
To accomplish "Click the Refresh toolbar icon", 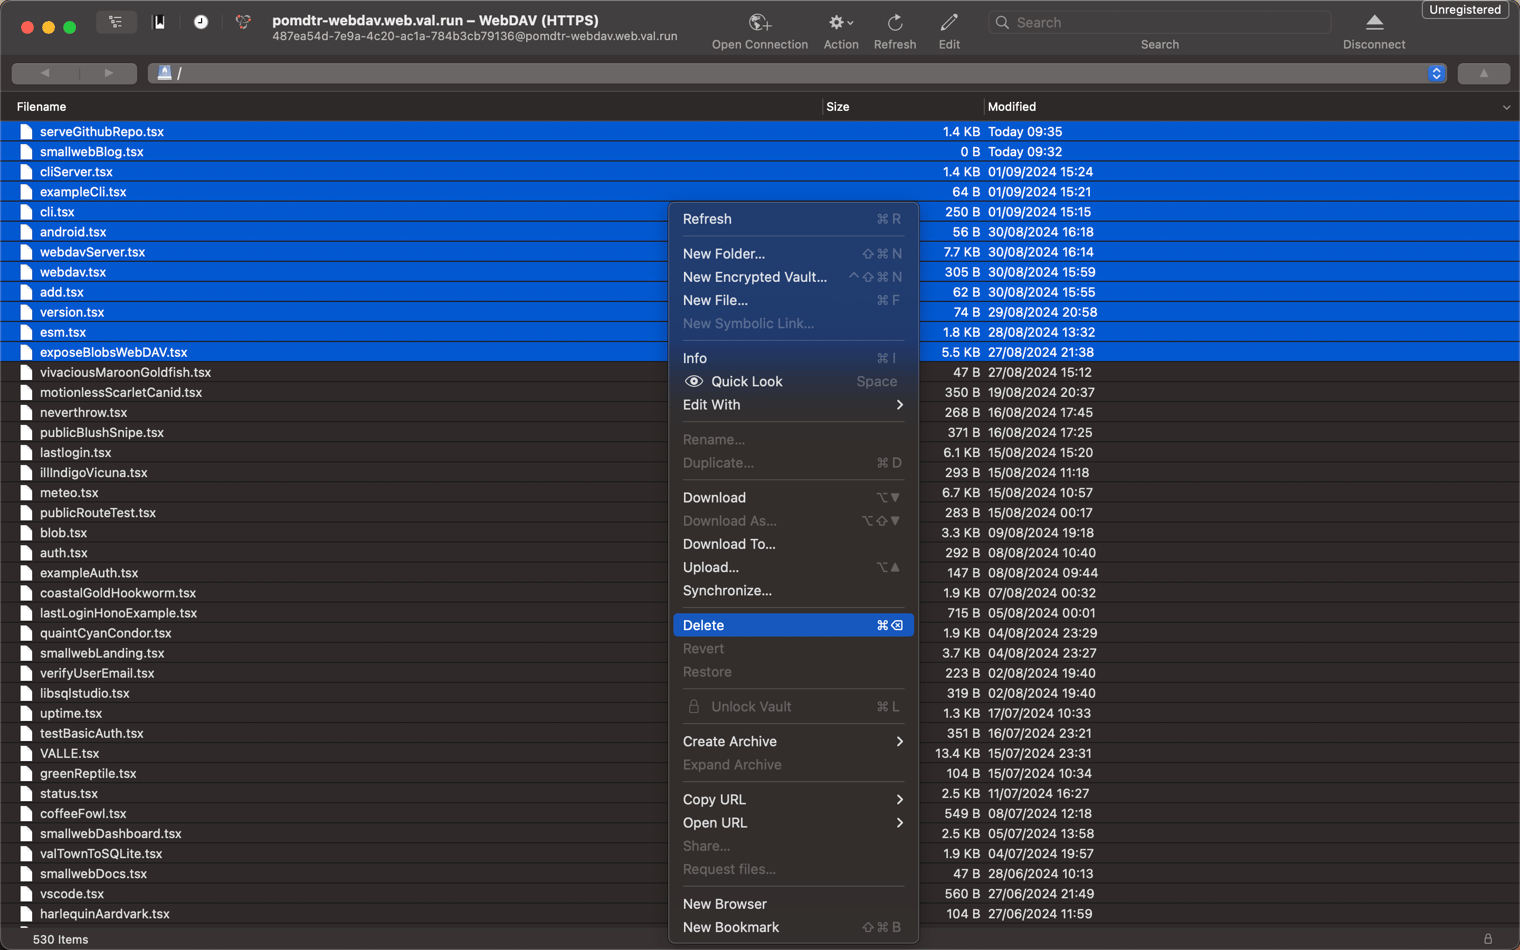I will pos(894,22).
